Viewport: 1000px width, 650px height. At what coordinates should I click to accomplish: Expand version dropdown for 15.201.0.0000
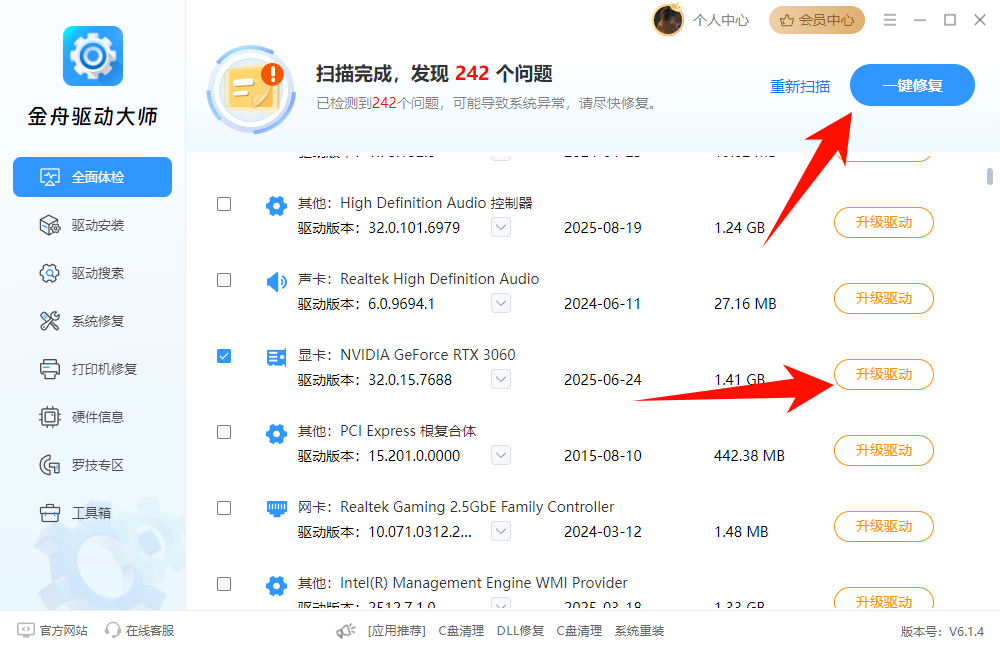(501, 455)
